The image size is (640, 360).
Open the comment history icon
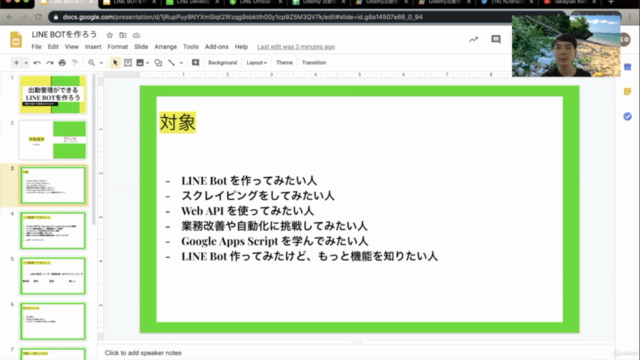496,39
